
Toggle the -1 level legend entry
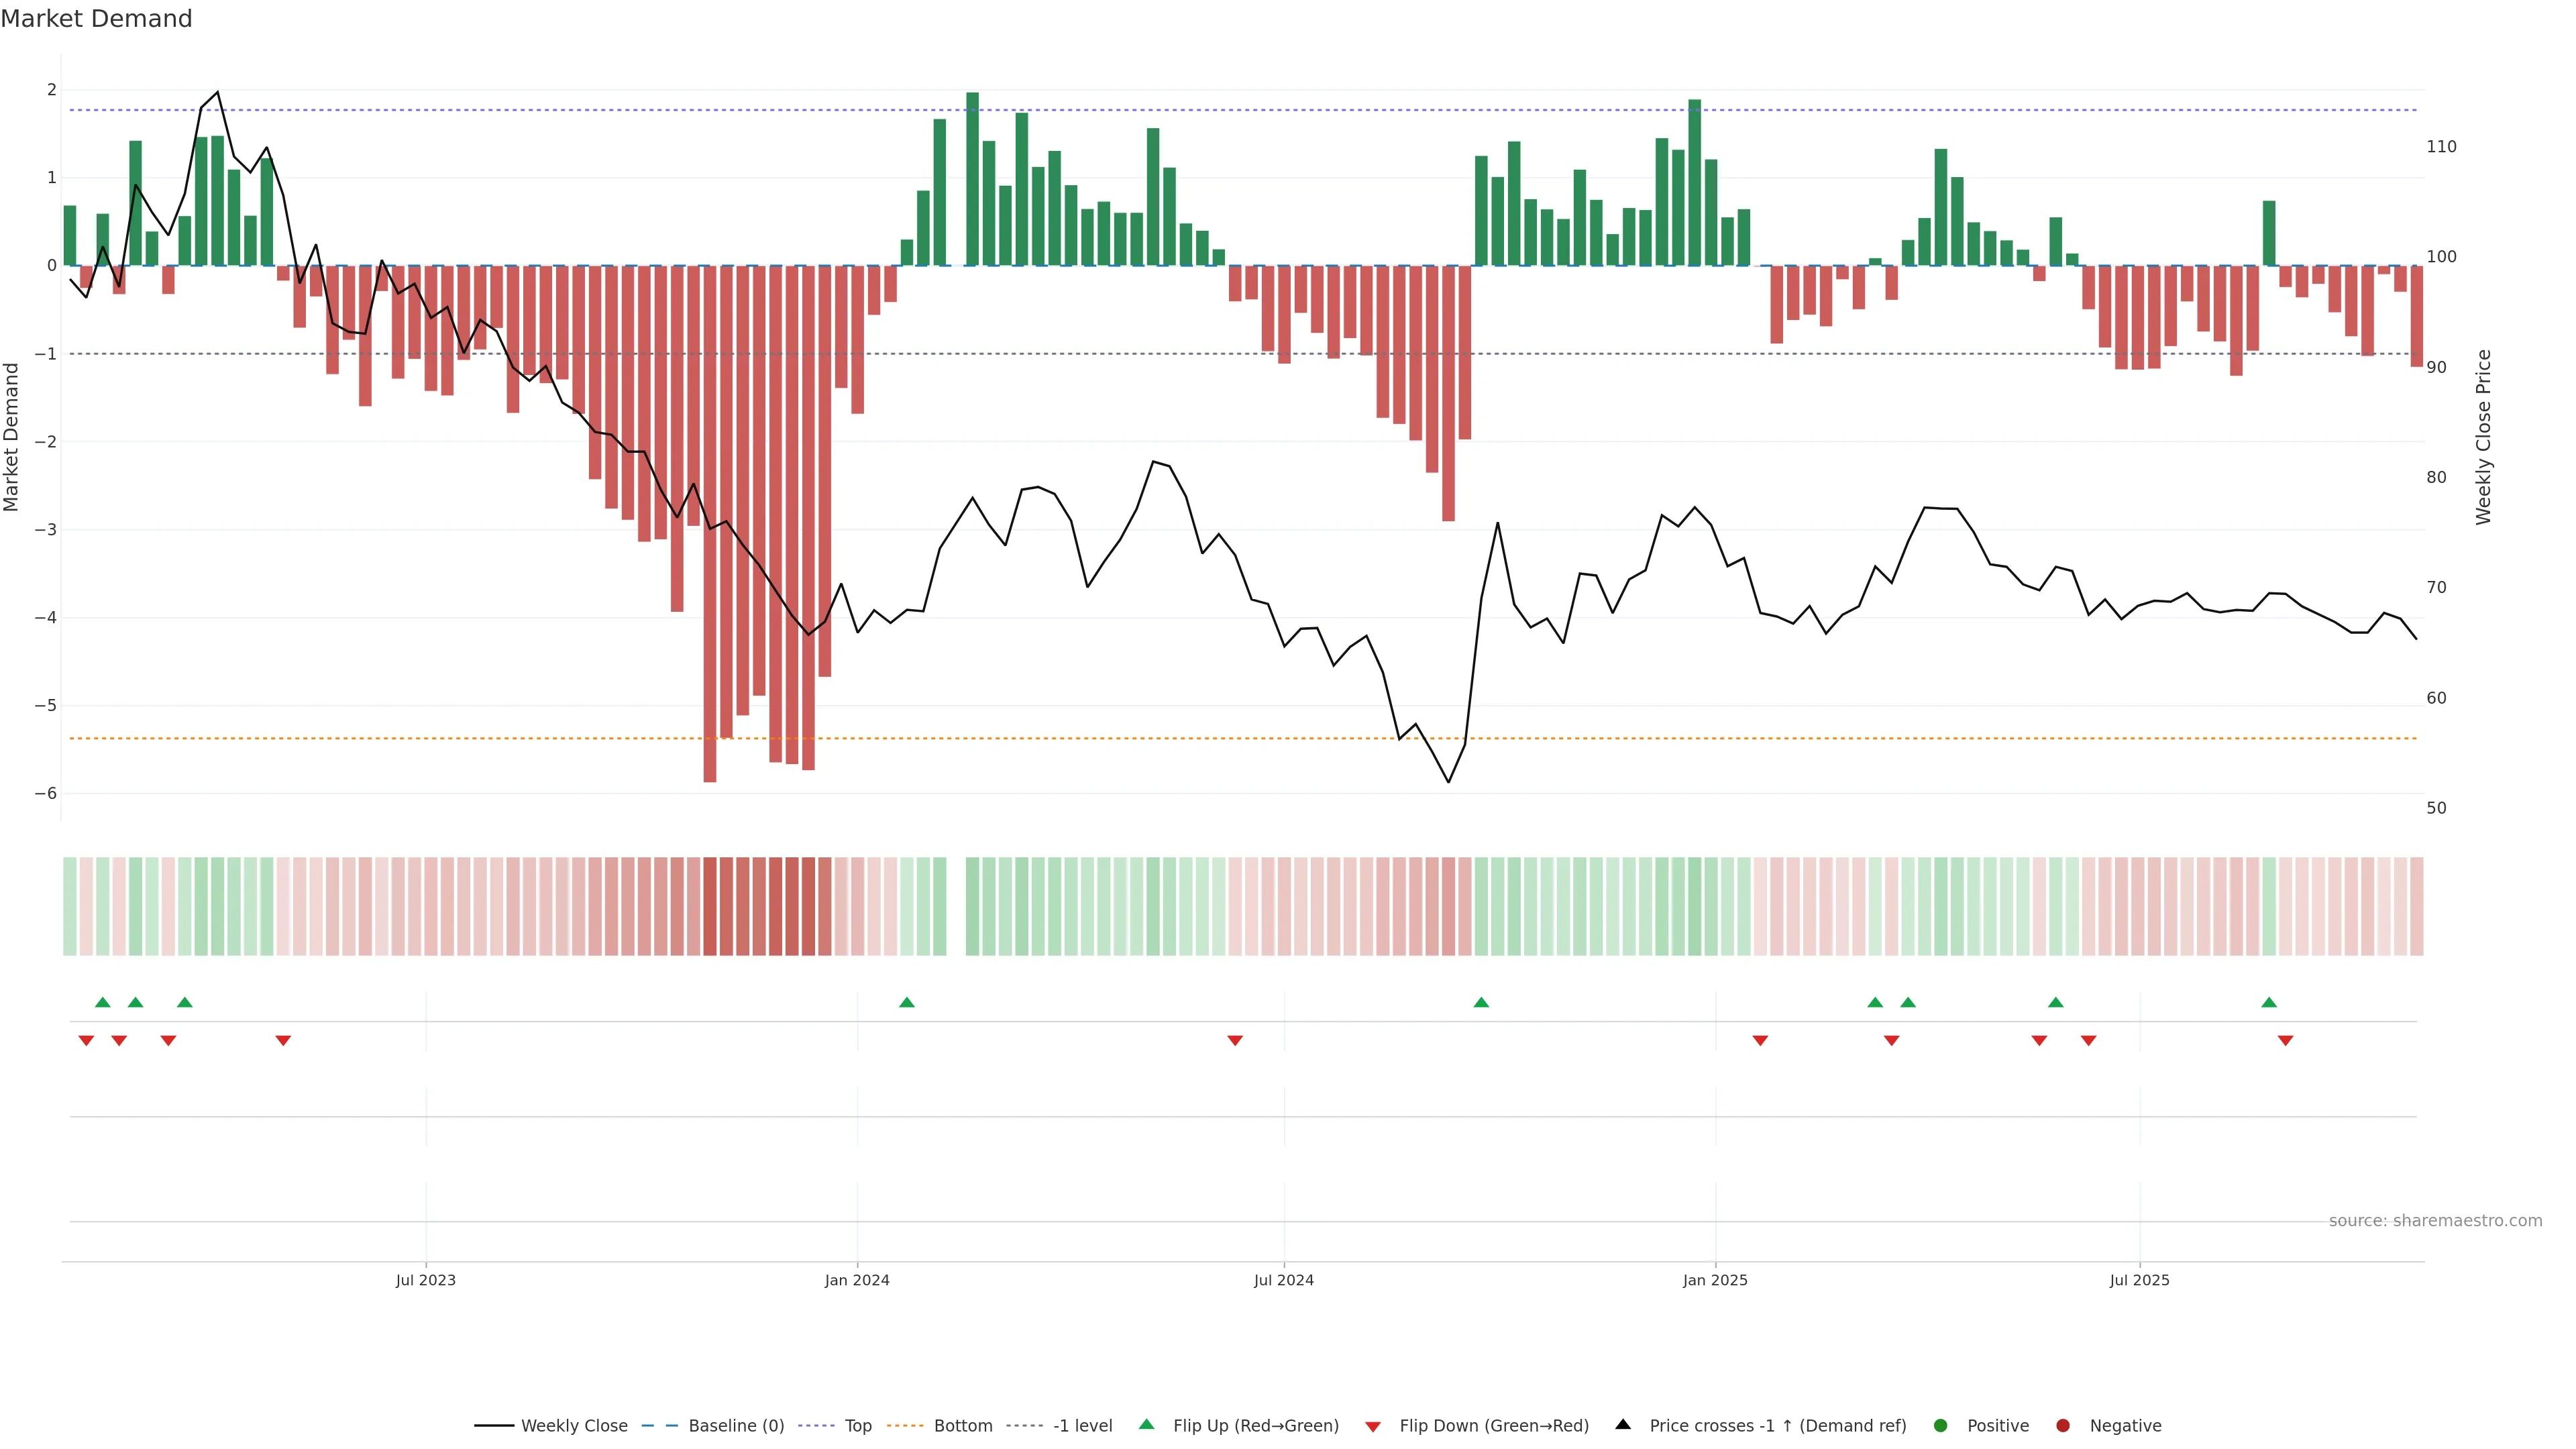coord(1082,1425)
